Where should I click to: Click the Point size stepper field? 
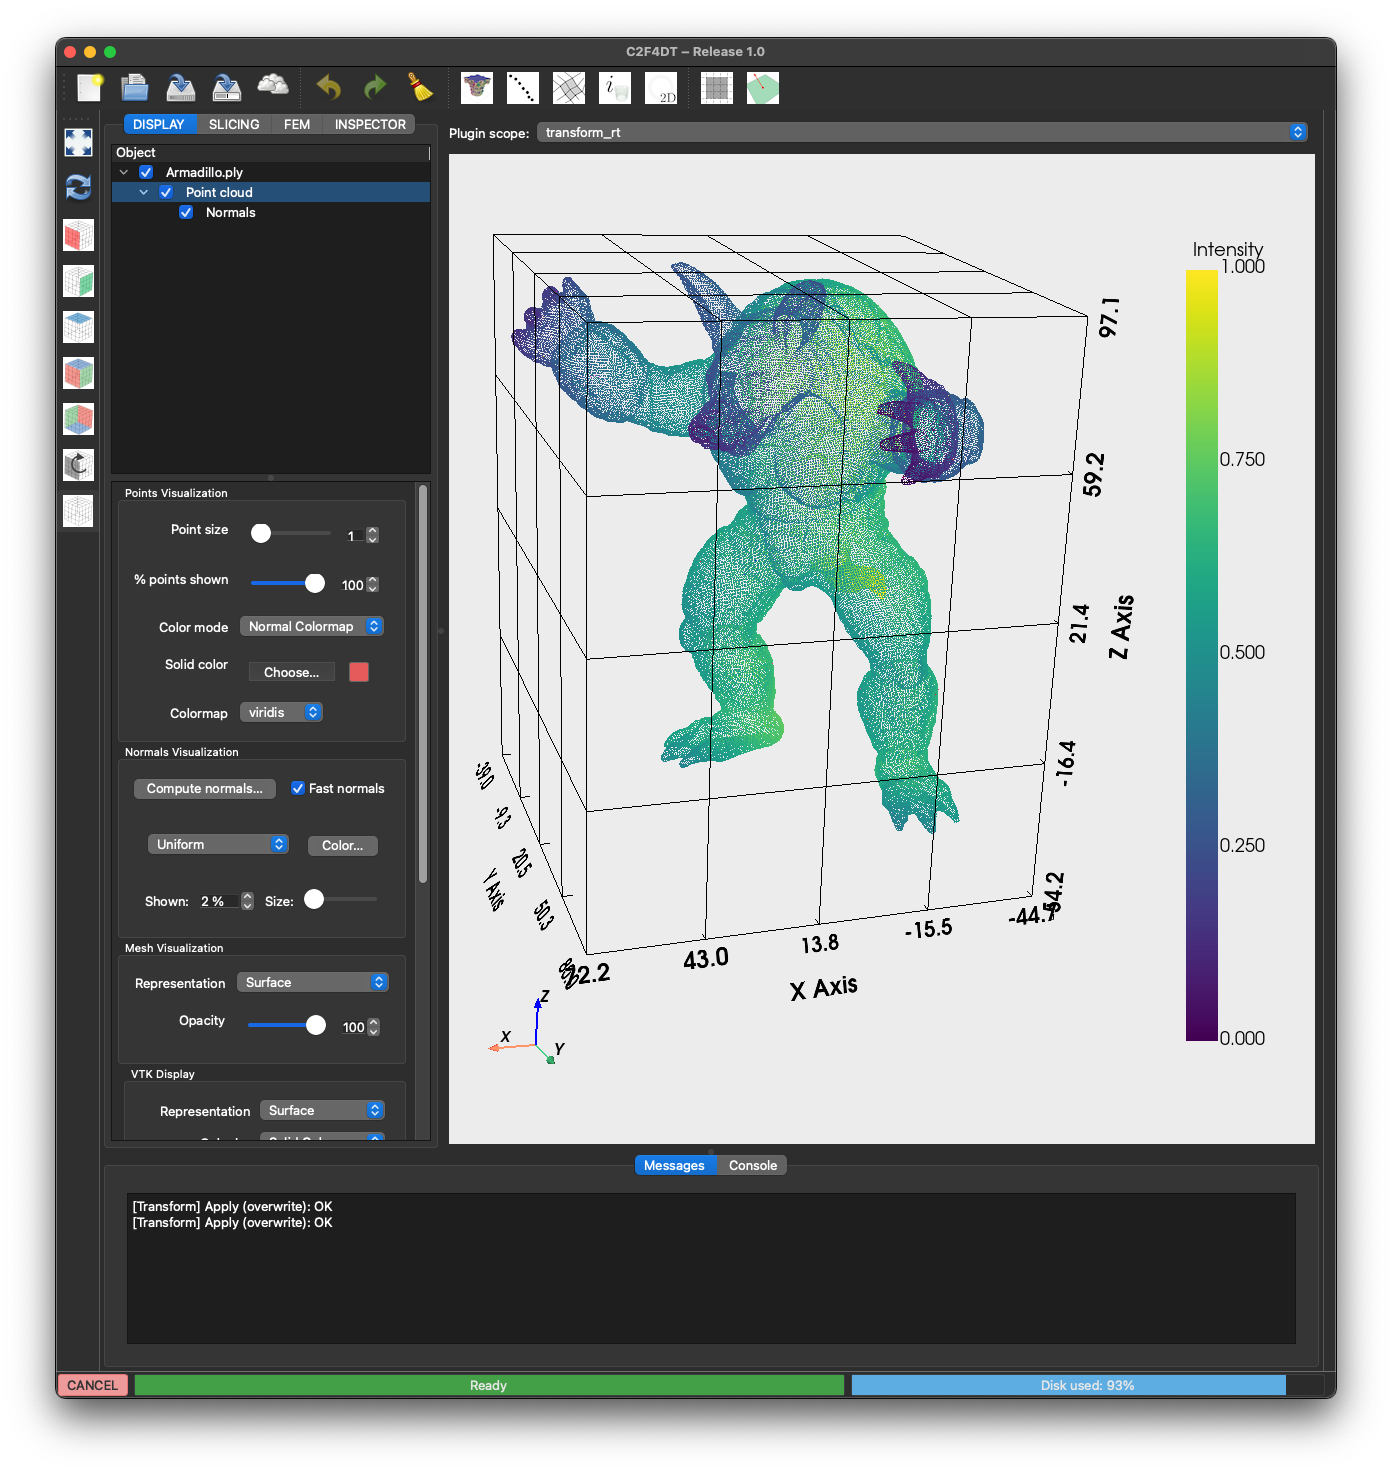click(x=355, y=535)
